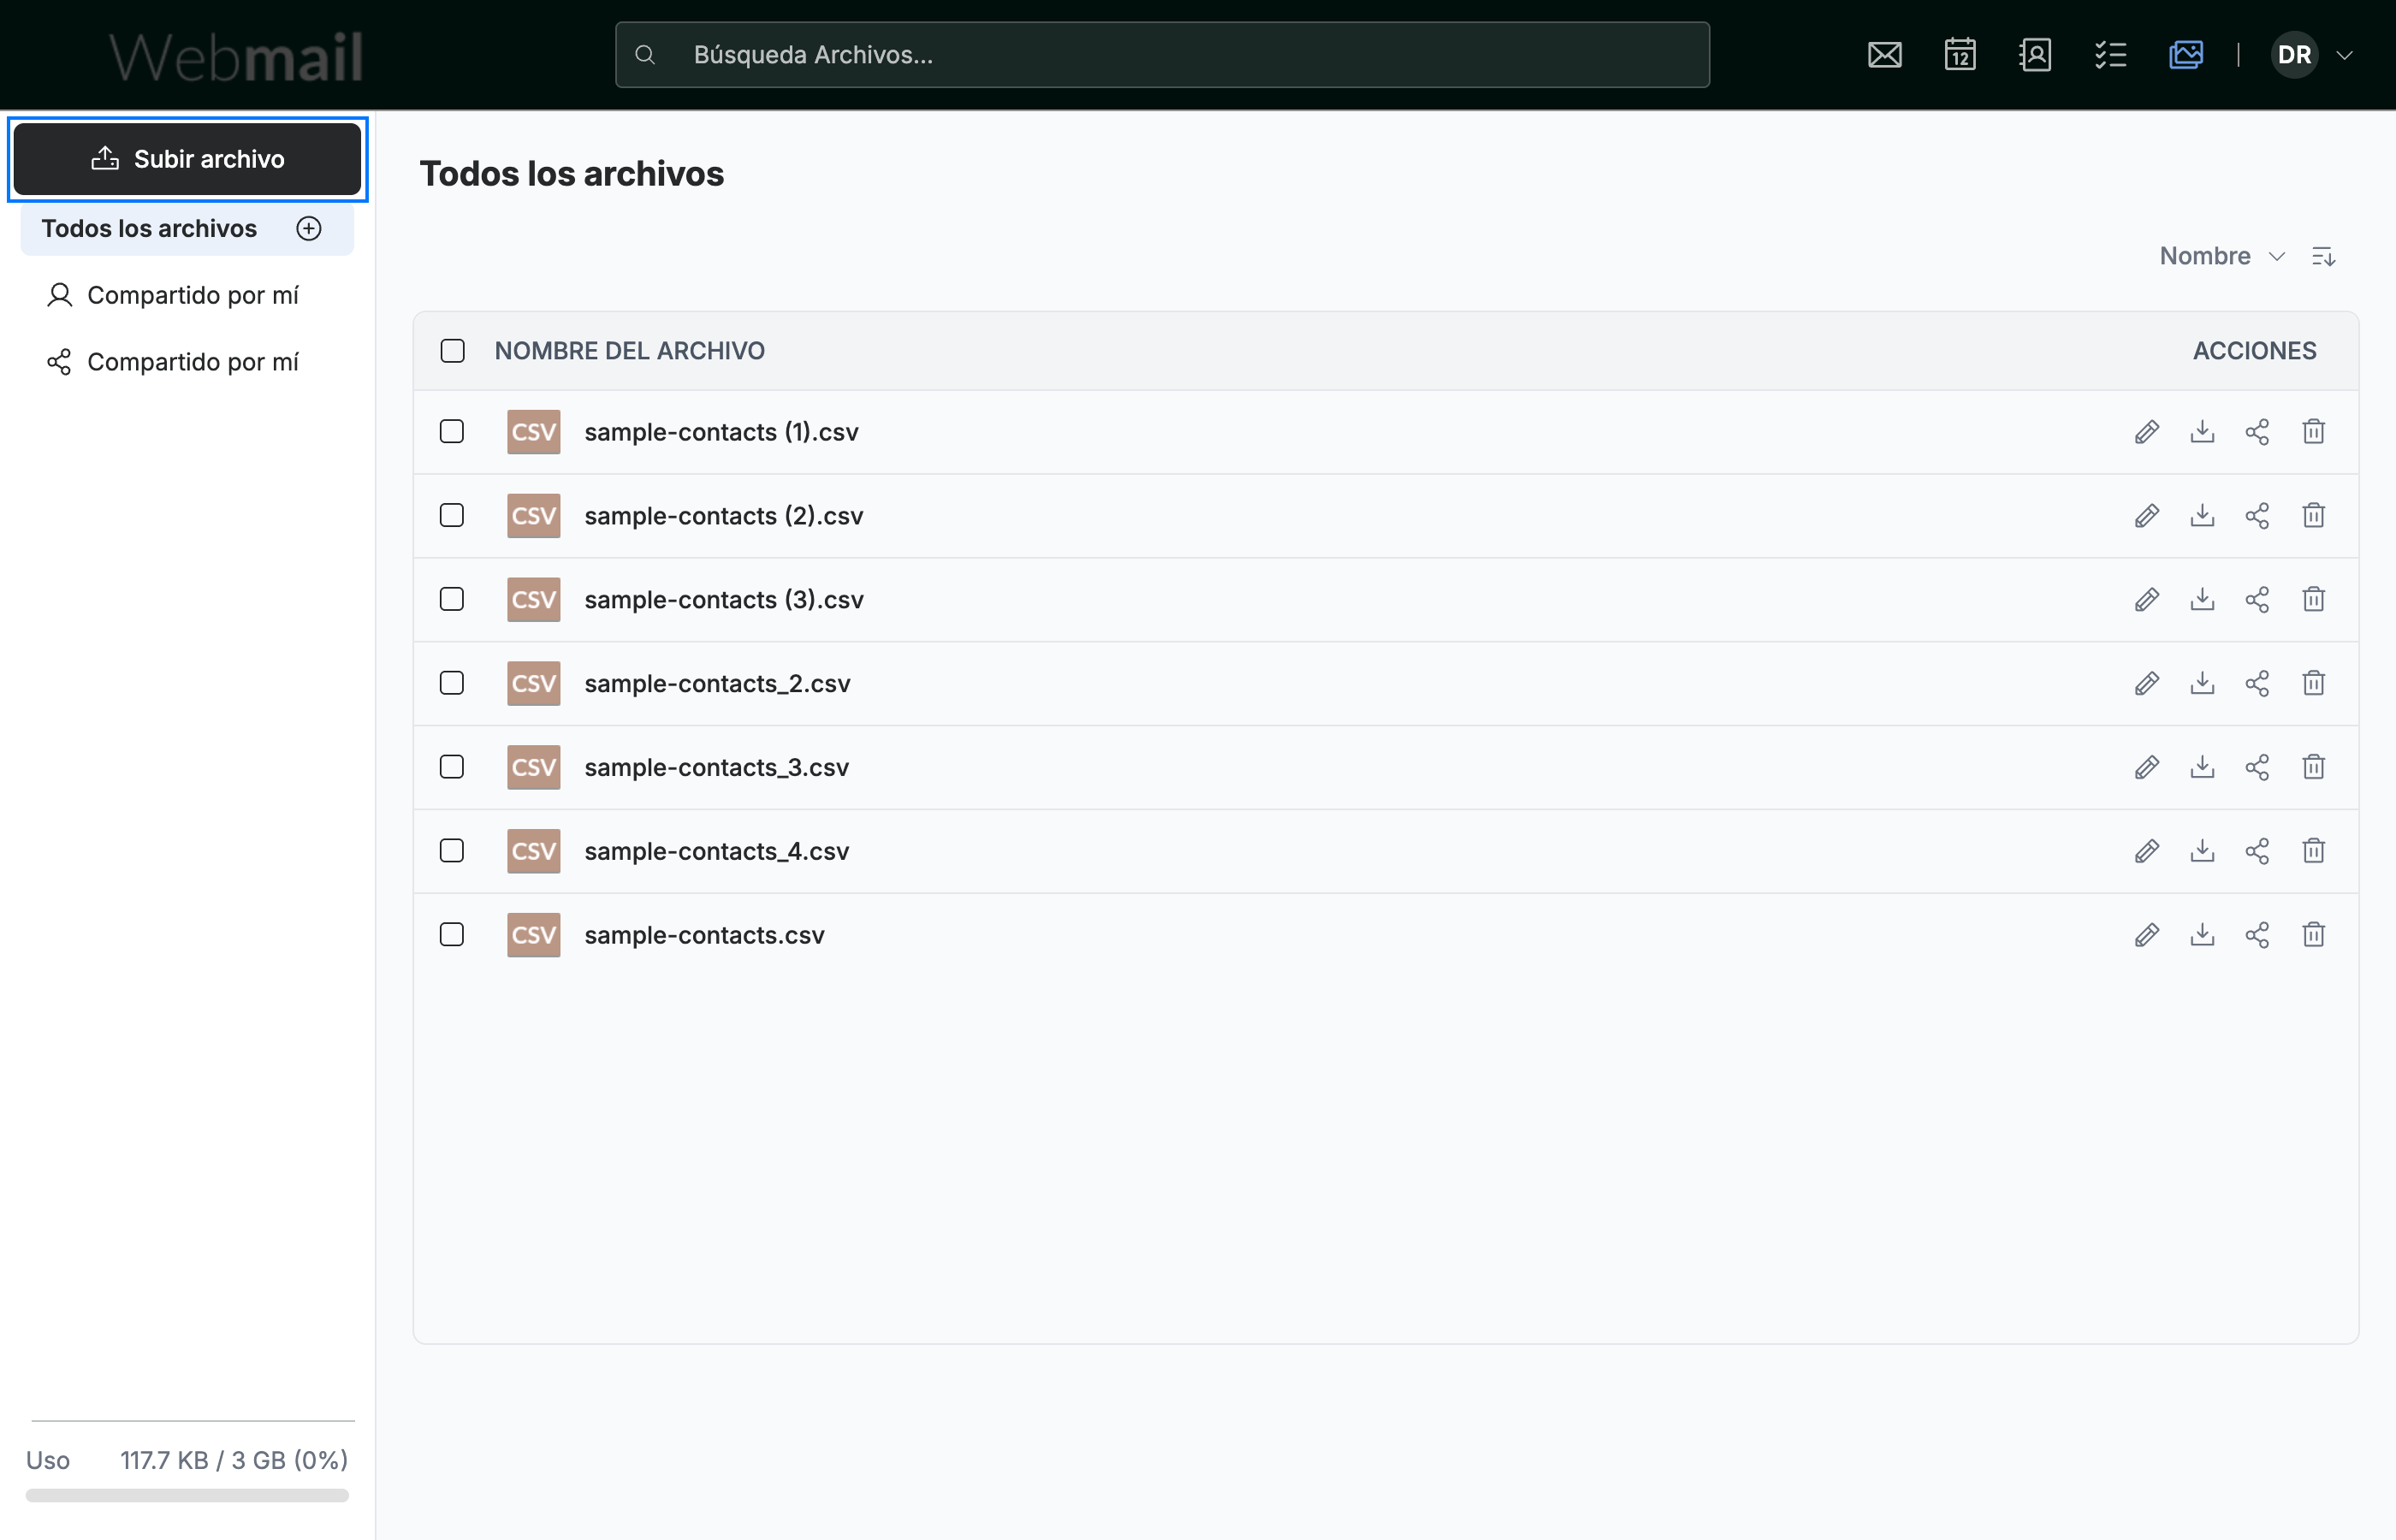Screen dimensions: 2396x1540
Task: Open the Mail icon in top bar
Action: [1885, 55]
